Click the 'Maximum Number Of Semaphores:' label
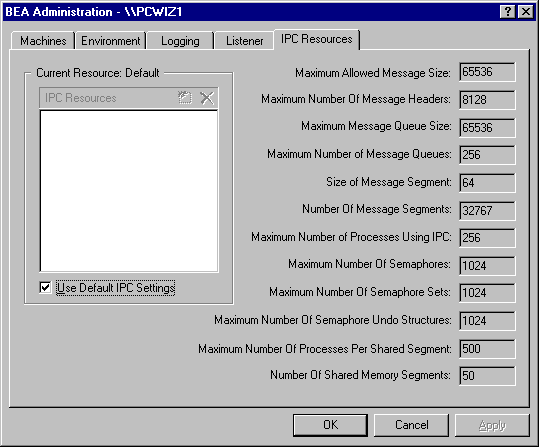The width and height of the screenshot is (539, 447). coord(369,264)
